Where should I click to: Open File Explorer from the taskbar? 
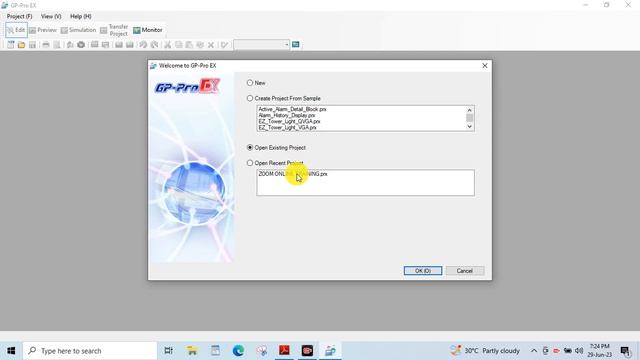[192, 351]
